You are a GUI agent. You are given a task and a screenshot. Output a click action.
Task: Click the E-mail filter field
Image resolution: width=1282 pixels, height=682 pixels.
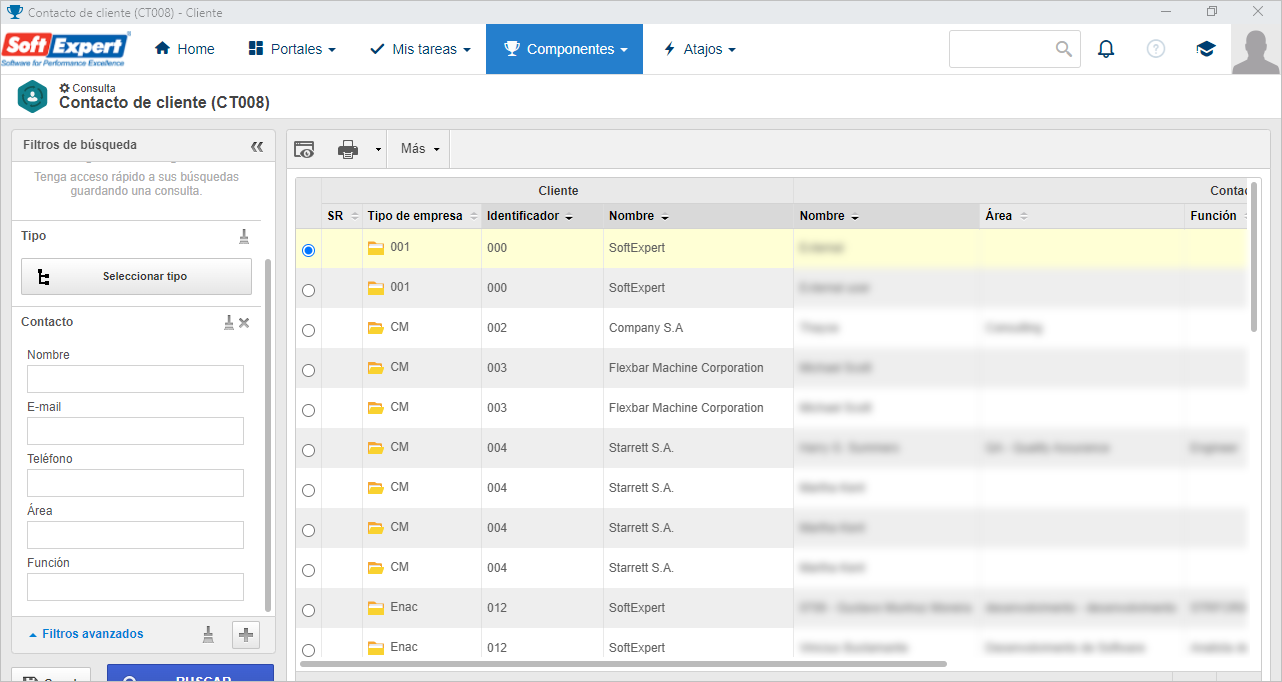[135, 431]
